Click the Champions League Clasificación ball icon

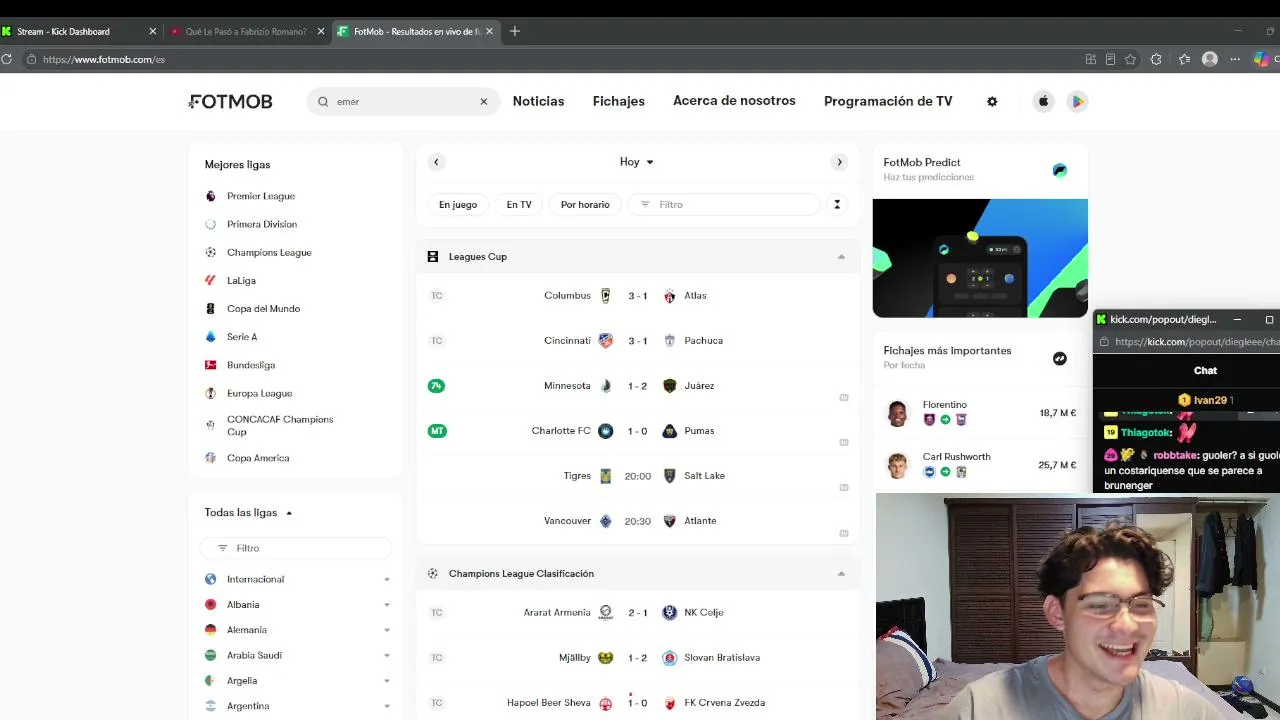tap(433, 574)
